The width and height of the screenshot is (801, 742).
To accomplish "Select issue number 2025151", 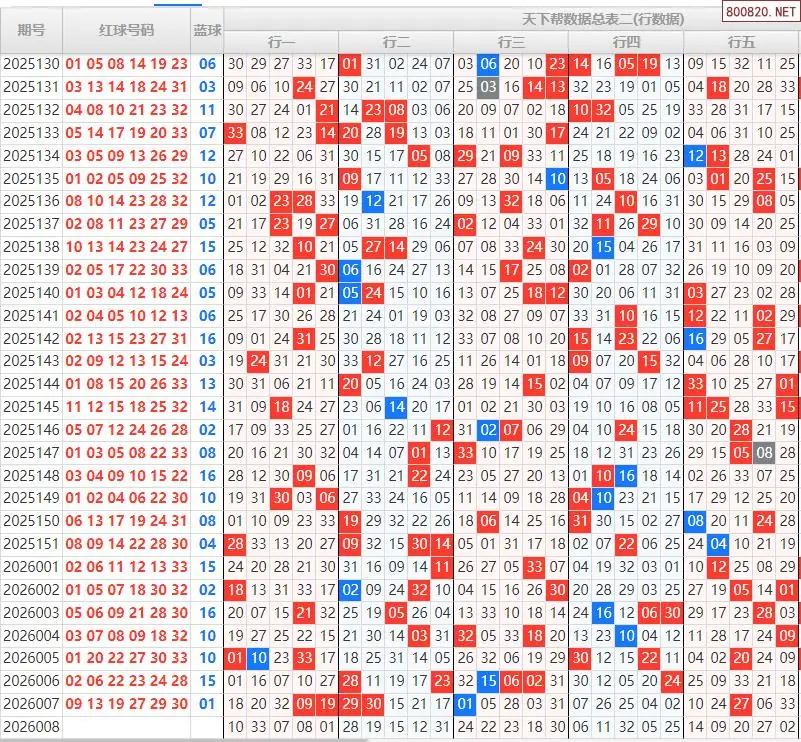I will point(31,544).
